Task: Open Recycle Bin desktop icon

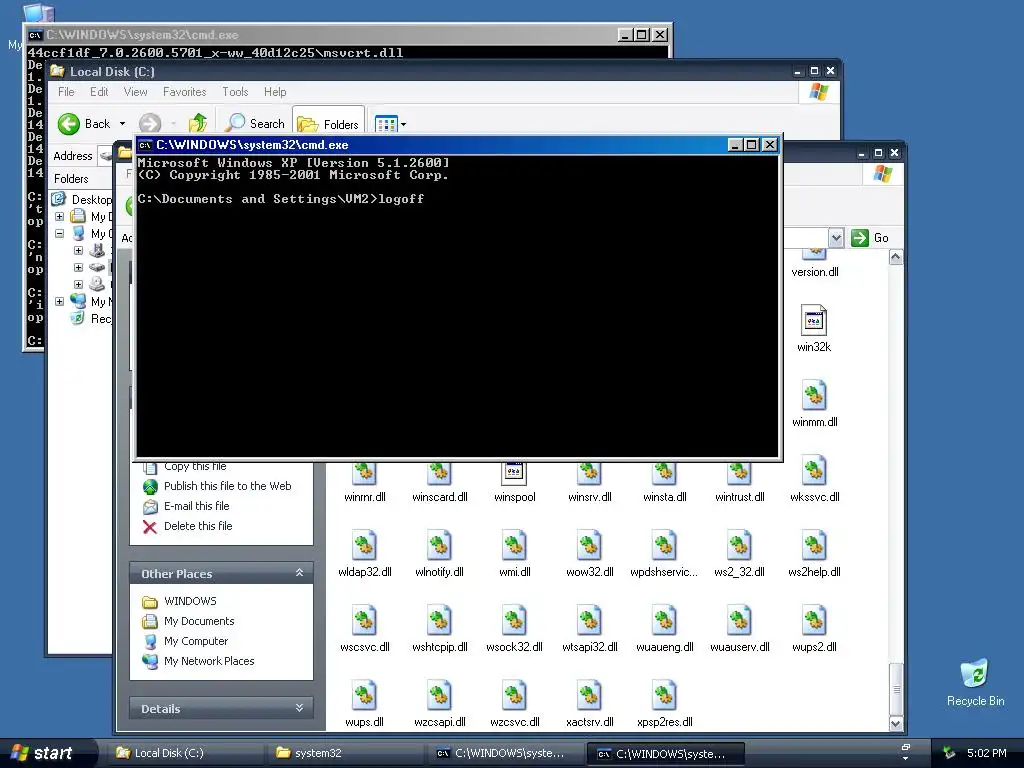Action: [975, 683]
